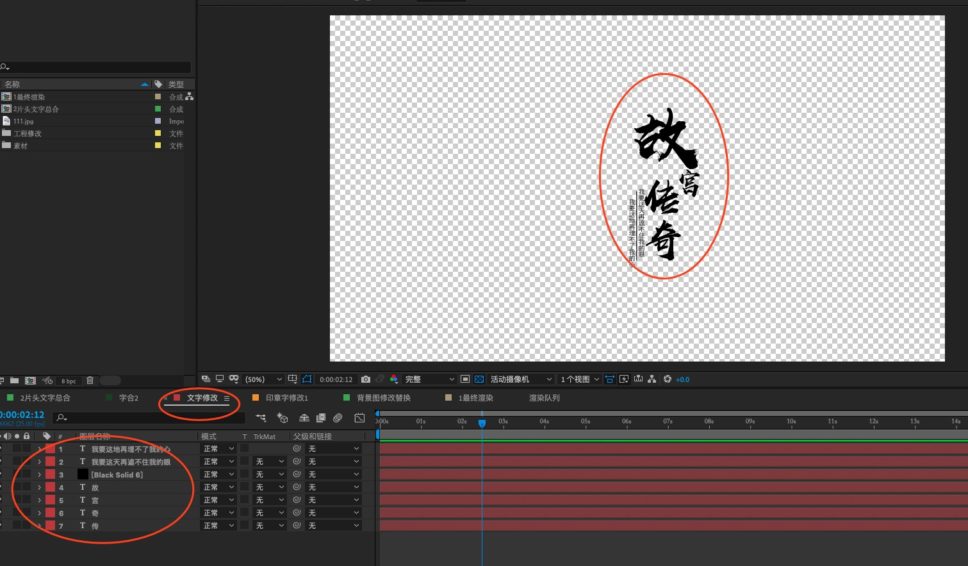Click the snapshot camera icon in viewer
Screen dimensions: 968x566
coord(365,379)
